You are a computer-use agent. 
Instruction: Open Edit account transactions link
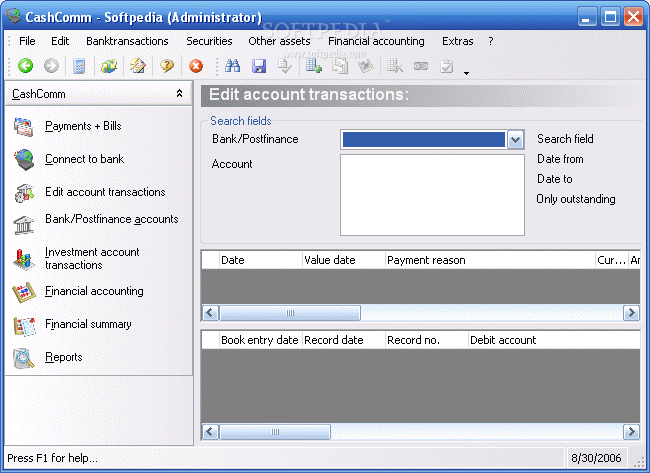point(105,192)
